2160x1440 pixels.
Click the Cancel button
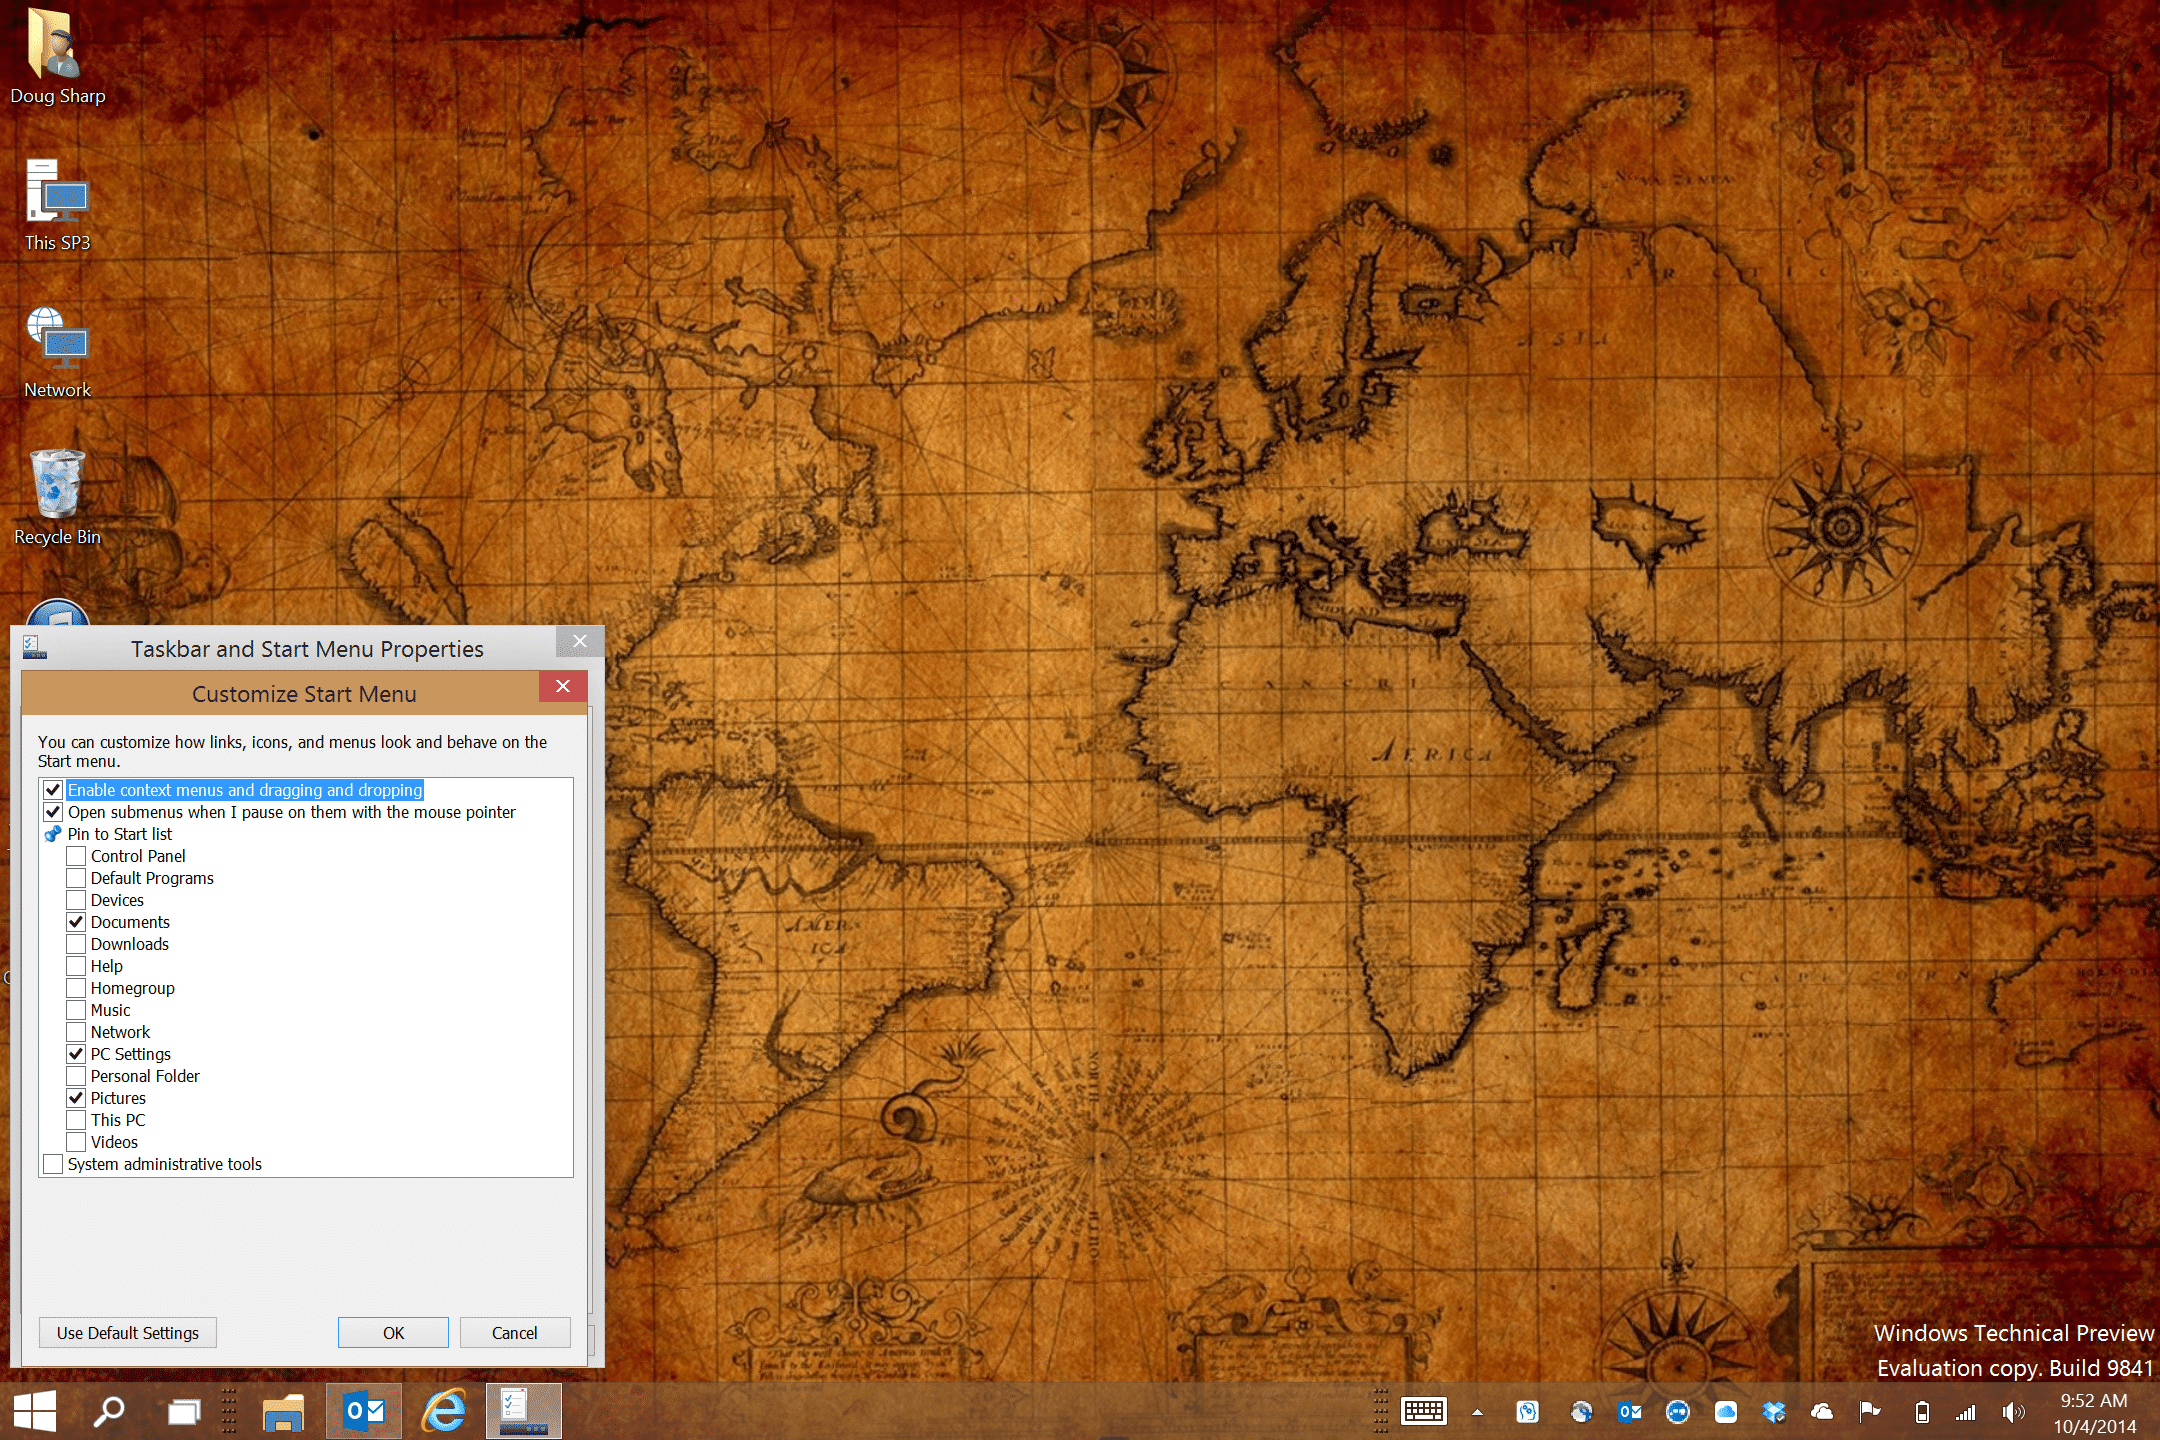[x=515, y=1333]
